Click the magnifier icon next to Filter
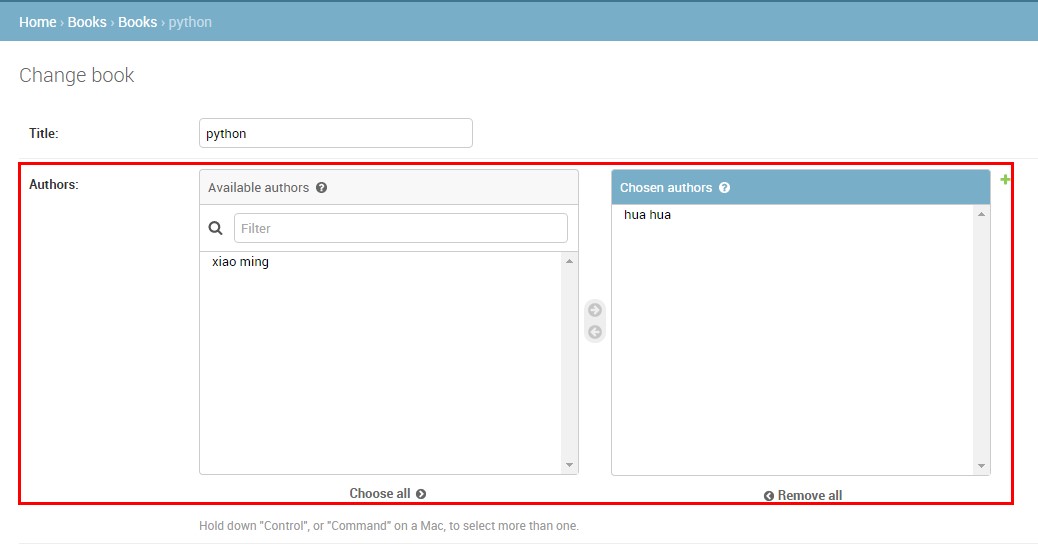The width and height of the screenshot is (1038, 552). [216, 228]
